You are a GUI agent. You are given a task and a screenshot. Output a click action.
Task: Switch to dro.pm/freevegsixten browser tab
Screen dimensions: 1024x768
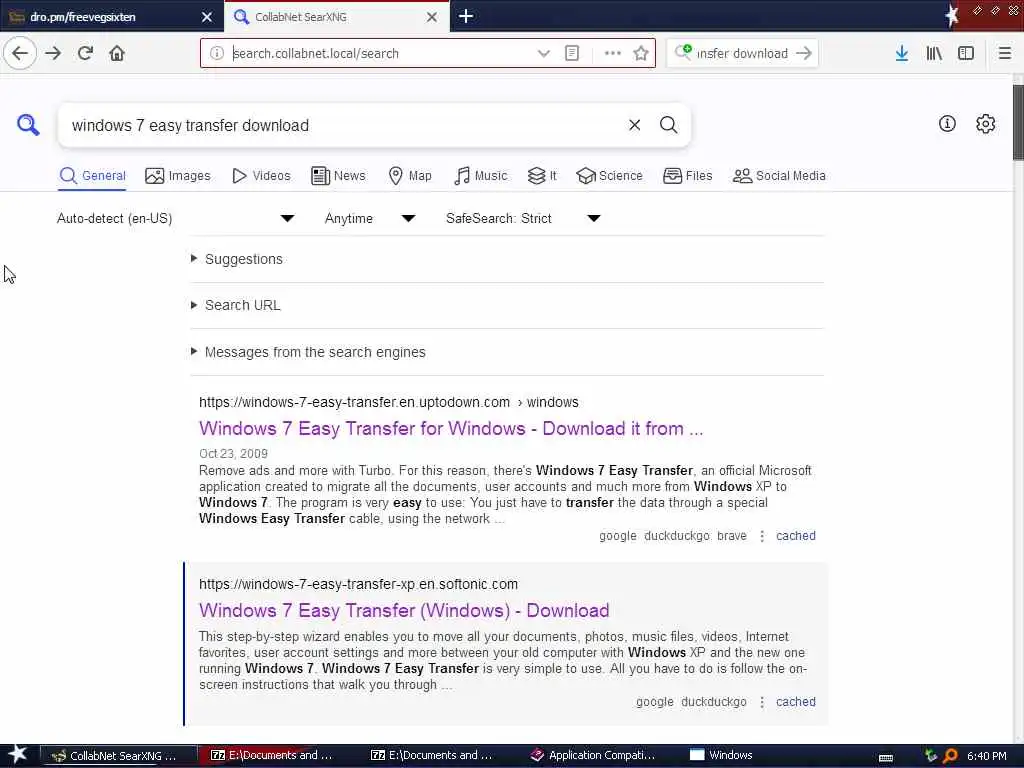coord(111,17)
